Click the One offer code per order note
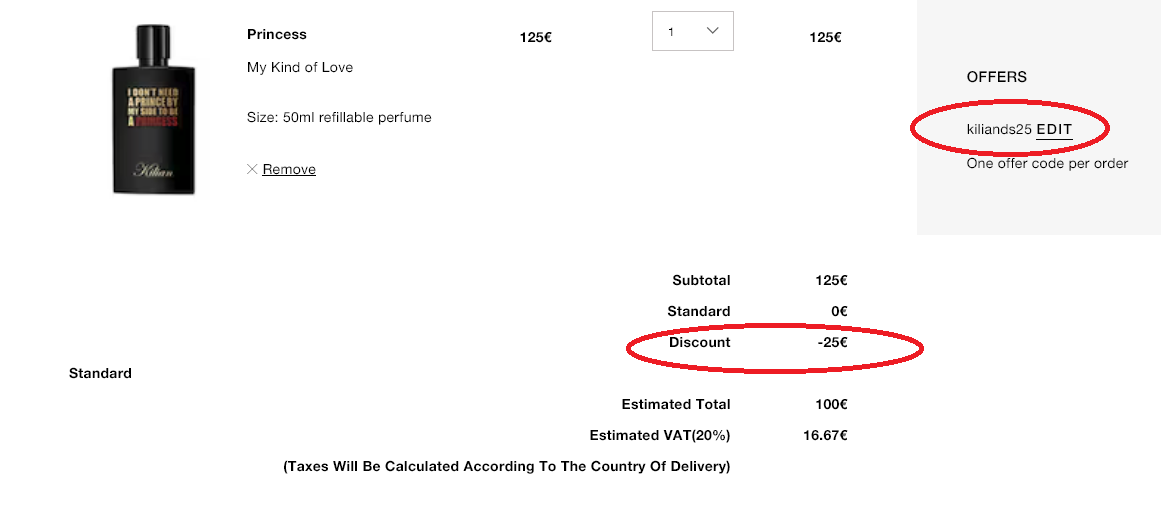The width and height of the screenshot is (1162, 521). [x=1047, y=163]
